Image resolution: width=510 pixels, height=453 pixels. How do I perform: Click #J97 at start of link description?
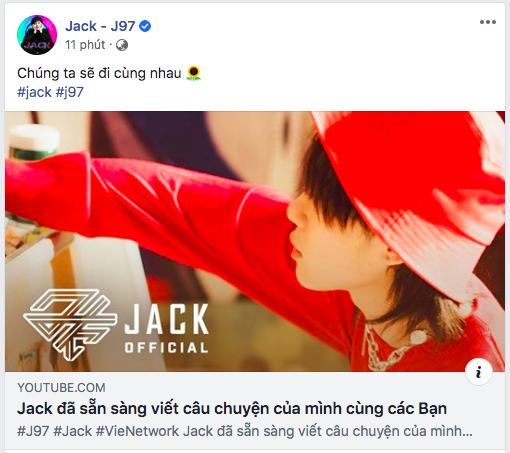(x=33, y=431)
